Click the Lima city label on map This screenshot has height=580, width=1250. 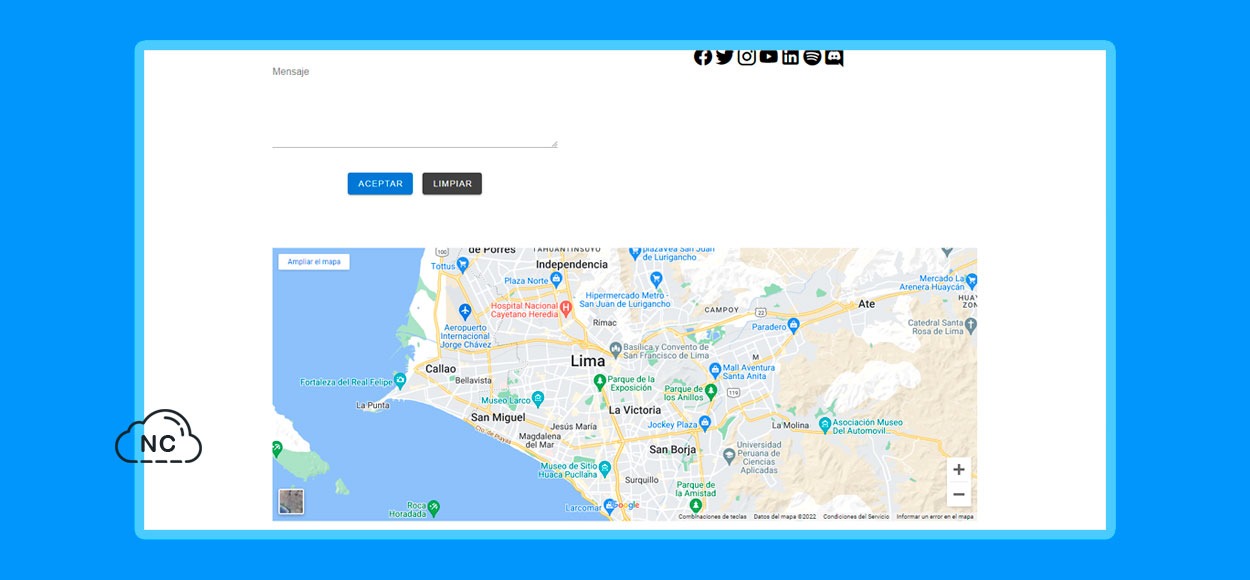[x=588, y=361]
